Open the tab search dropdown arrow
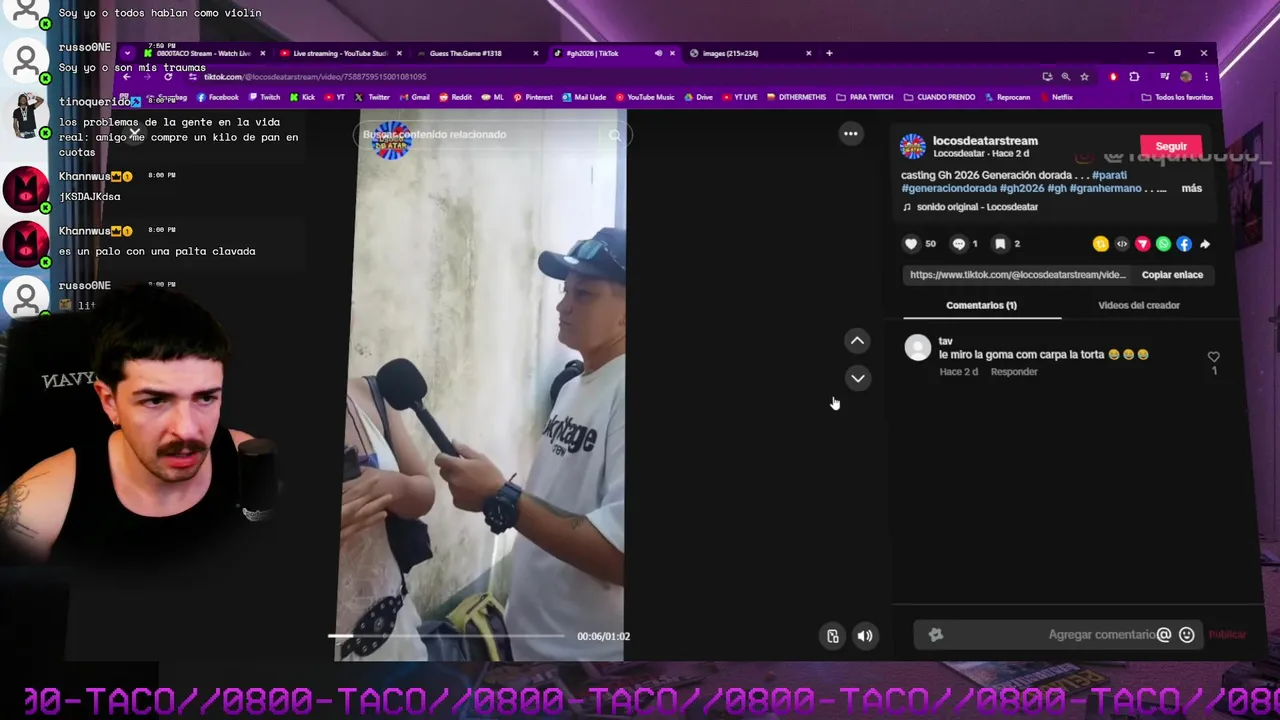The width and height of the screenshot is (1280, 720). point(128,53)
